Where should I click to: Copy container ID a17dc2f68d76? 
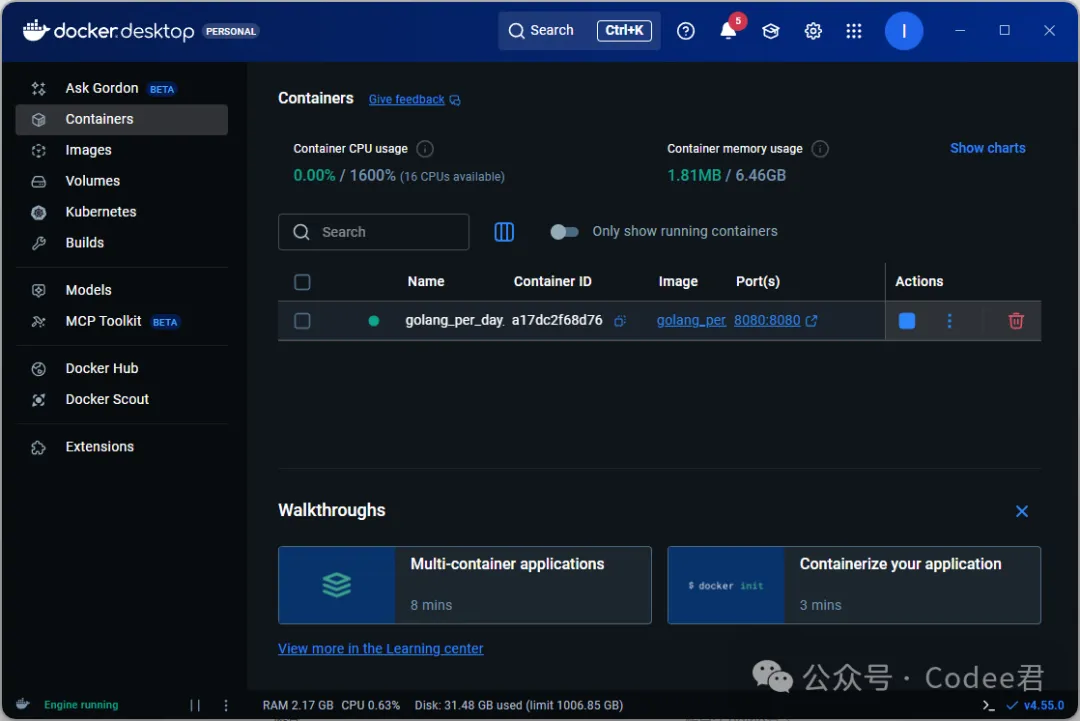[619, 321]
